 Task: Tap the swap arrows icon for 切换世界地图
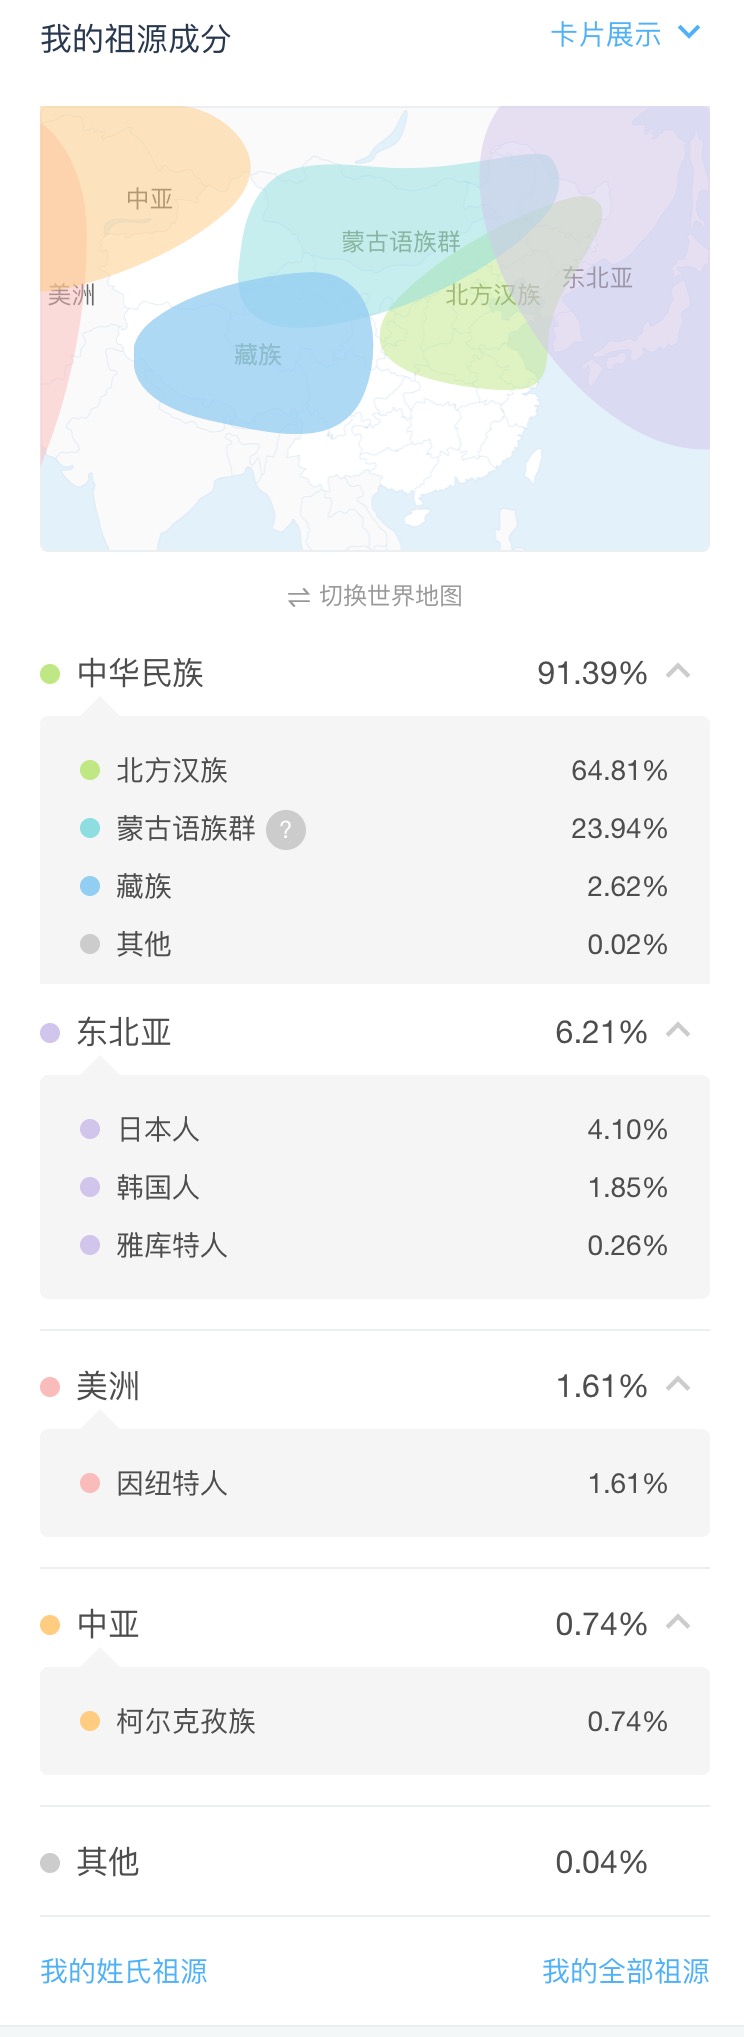pos(298,597)
